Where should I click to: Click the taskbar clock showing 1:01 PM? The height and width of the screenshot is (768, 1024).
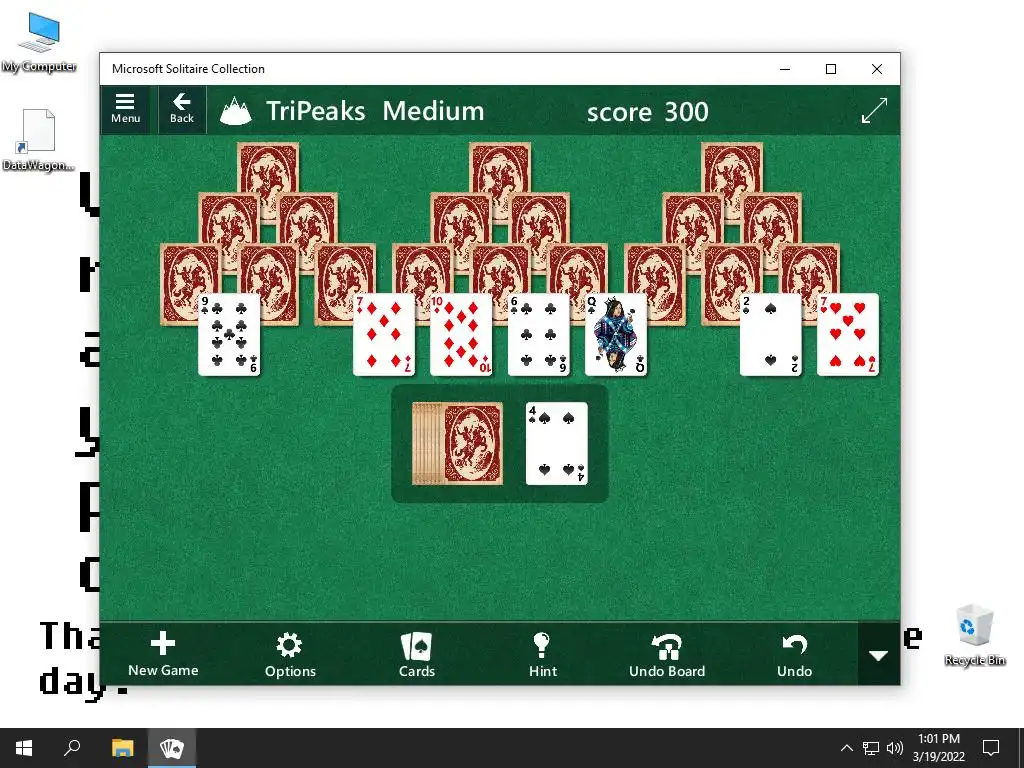(x=938, y=748)
